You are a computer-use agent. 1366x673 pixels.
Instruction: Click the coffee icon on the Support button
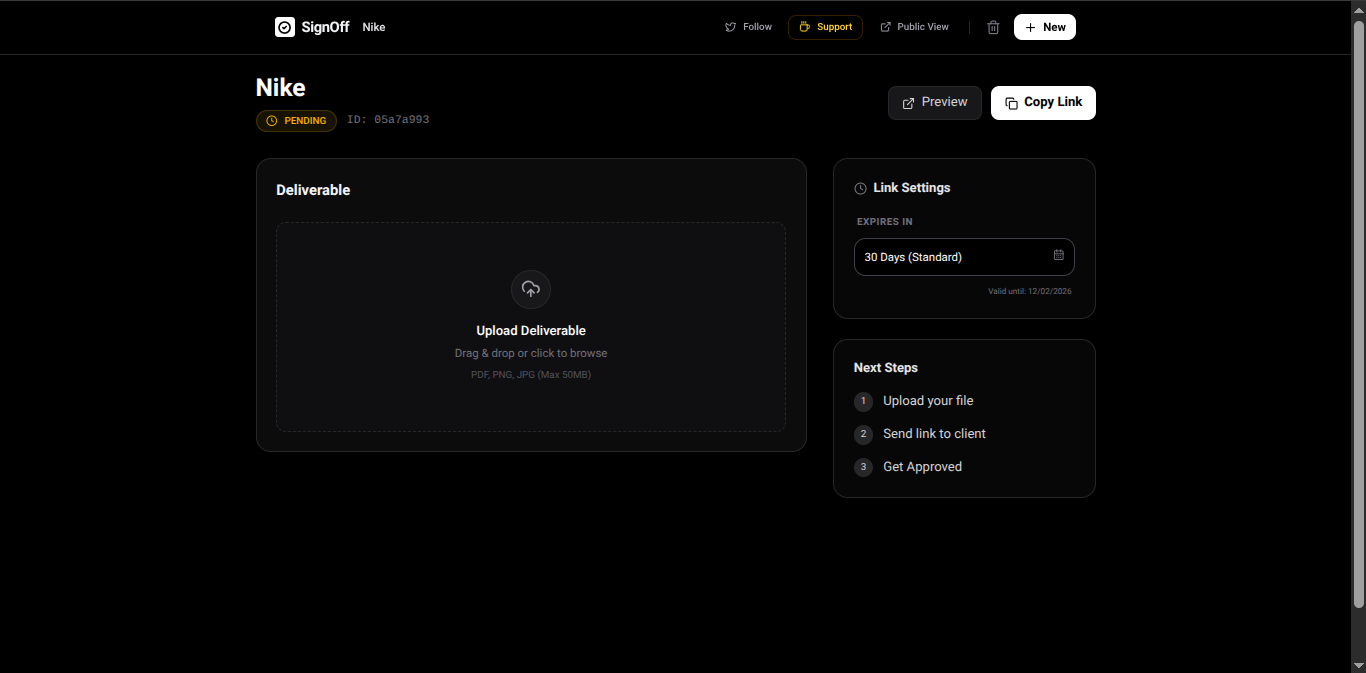pyautogui.click(x=803, y=27)
